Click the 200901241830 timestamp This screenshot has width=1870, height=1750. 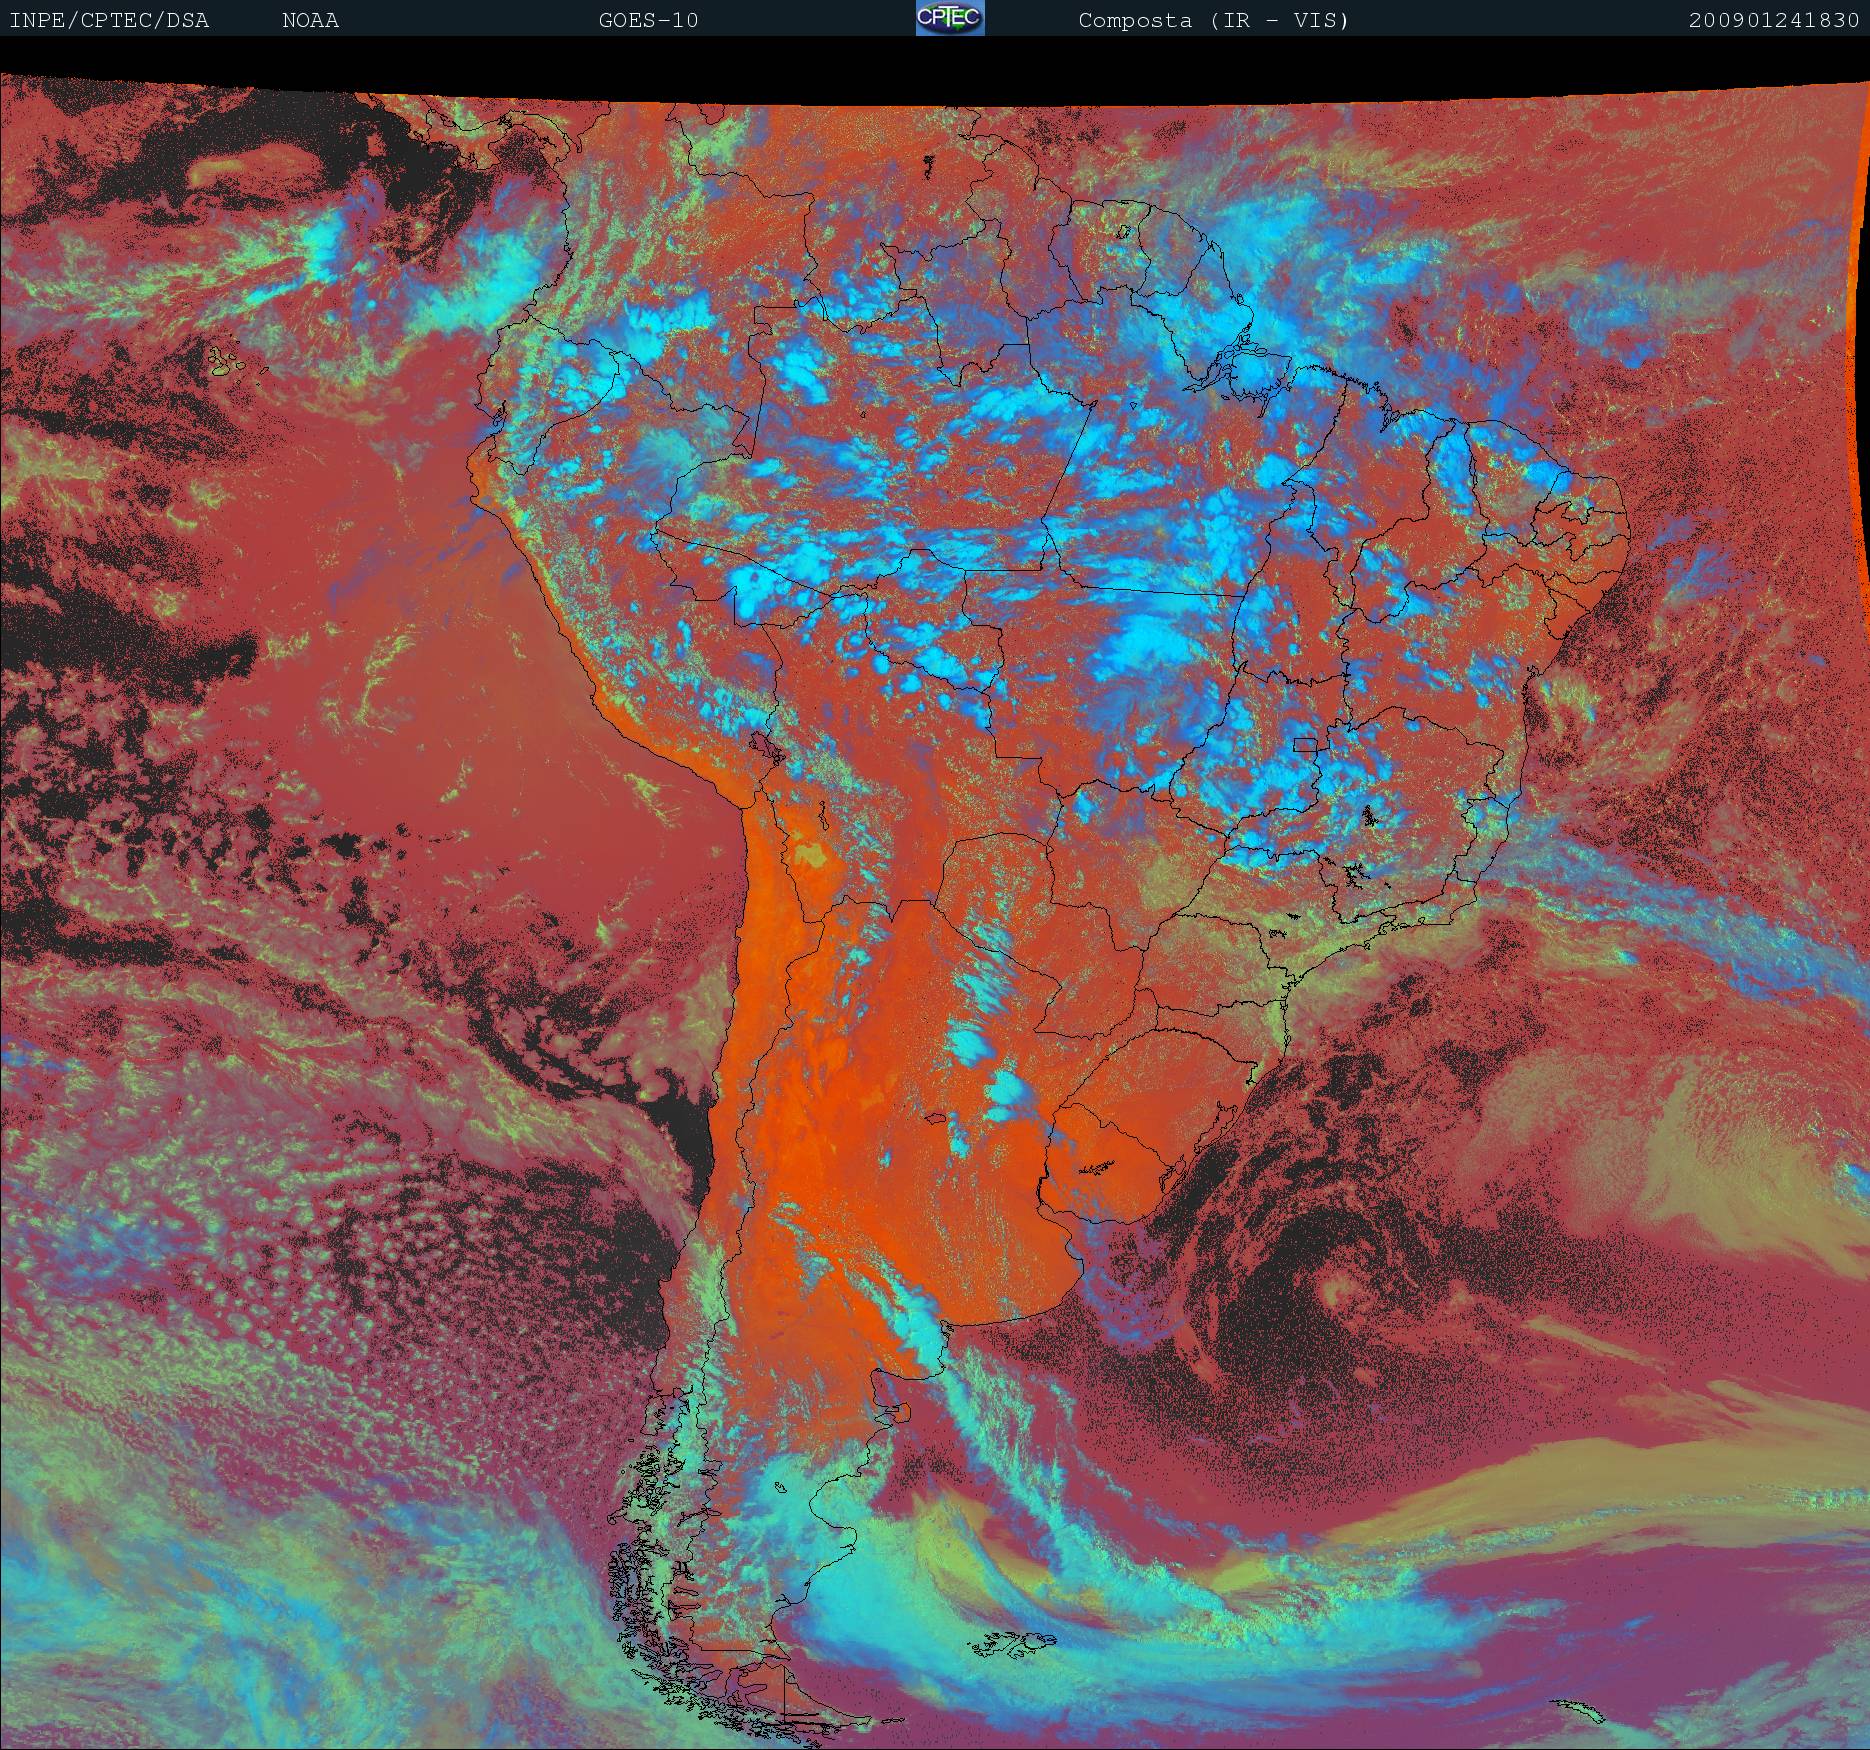pyautogui.click(x=1775, y=20)
